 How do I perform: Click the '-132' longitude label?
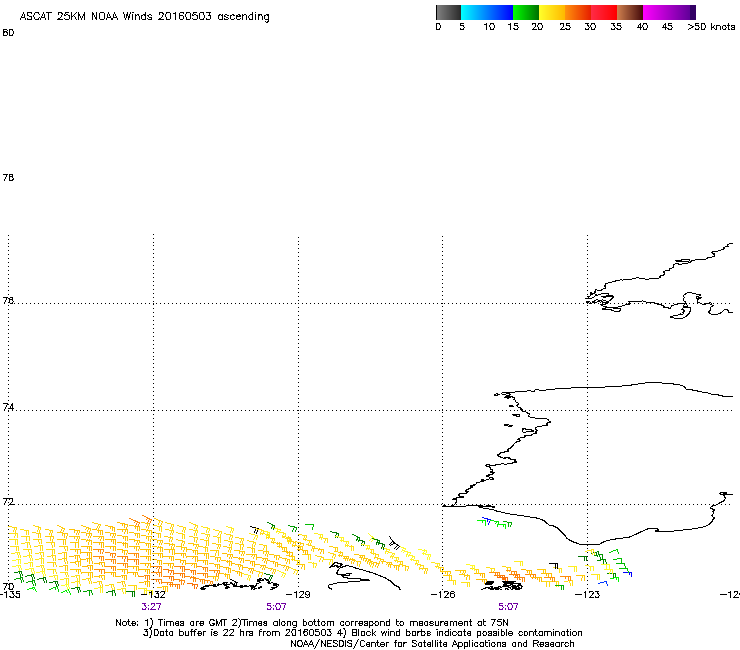tap(153, 595)
